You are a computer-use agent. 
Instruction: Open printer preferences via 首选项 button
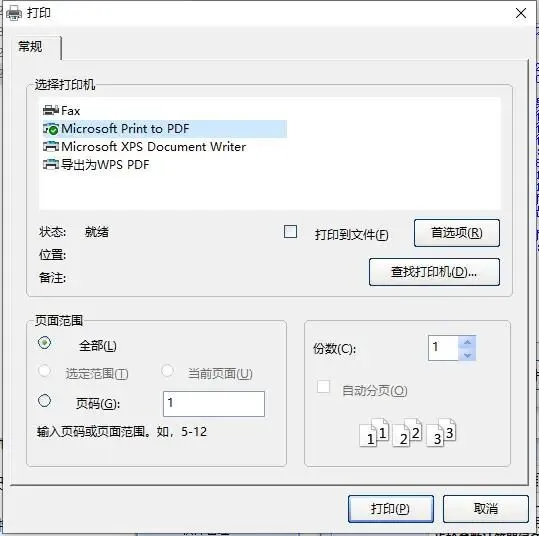click(456, 233)
